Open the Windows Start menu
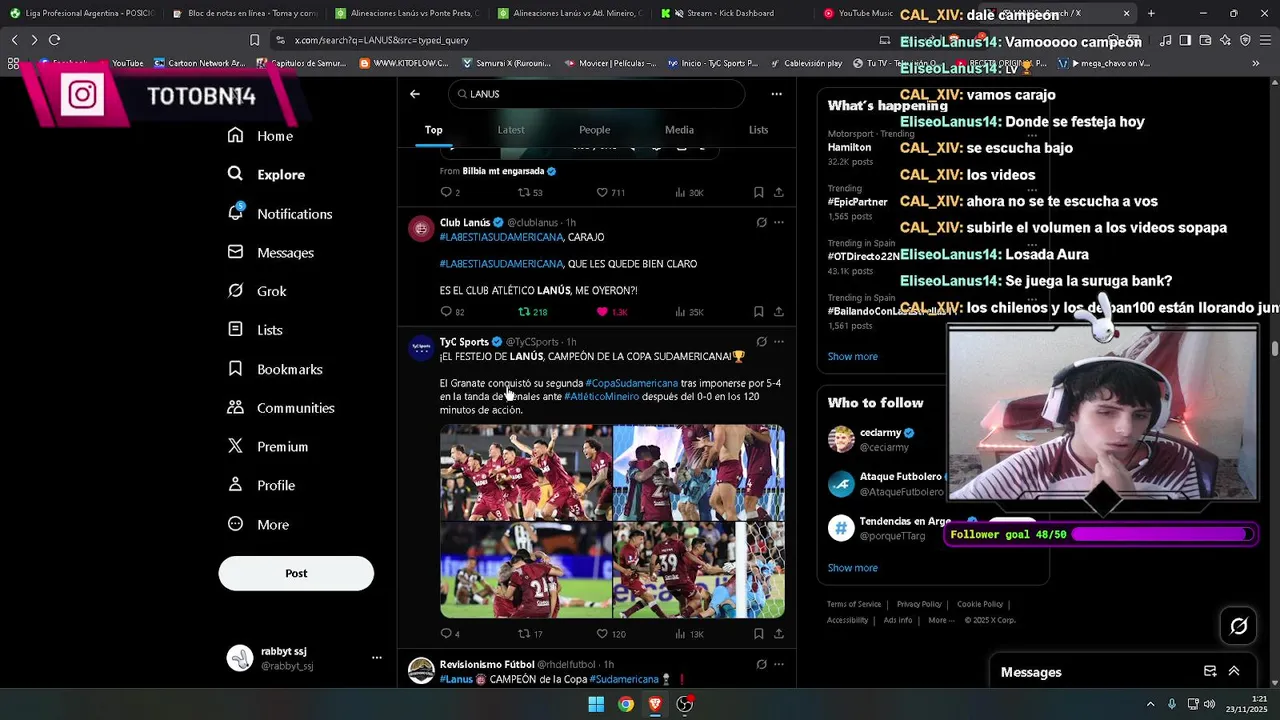This screenshot has width=1280, height=720. (596, 704)
